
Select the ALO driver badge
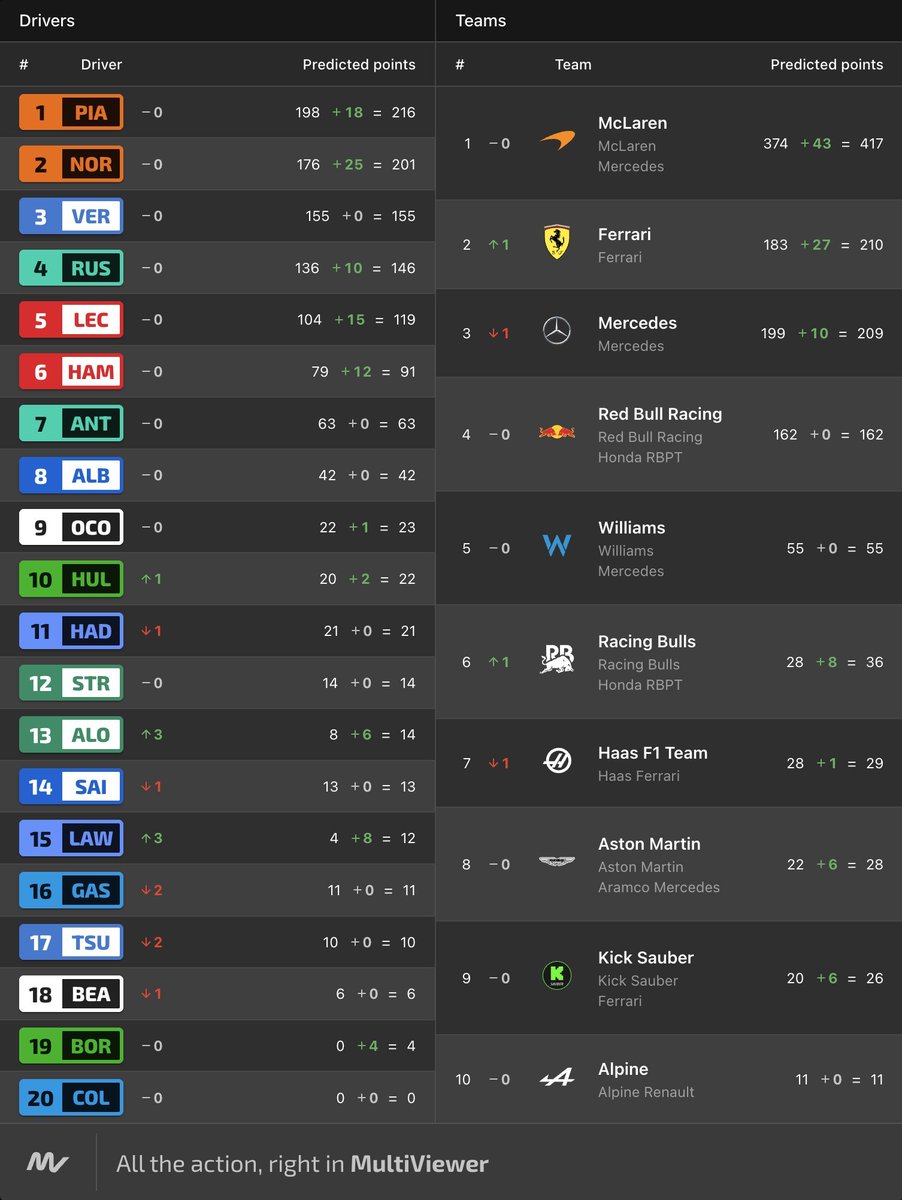click(x=71, y=735)
